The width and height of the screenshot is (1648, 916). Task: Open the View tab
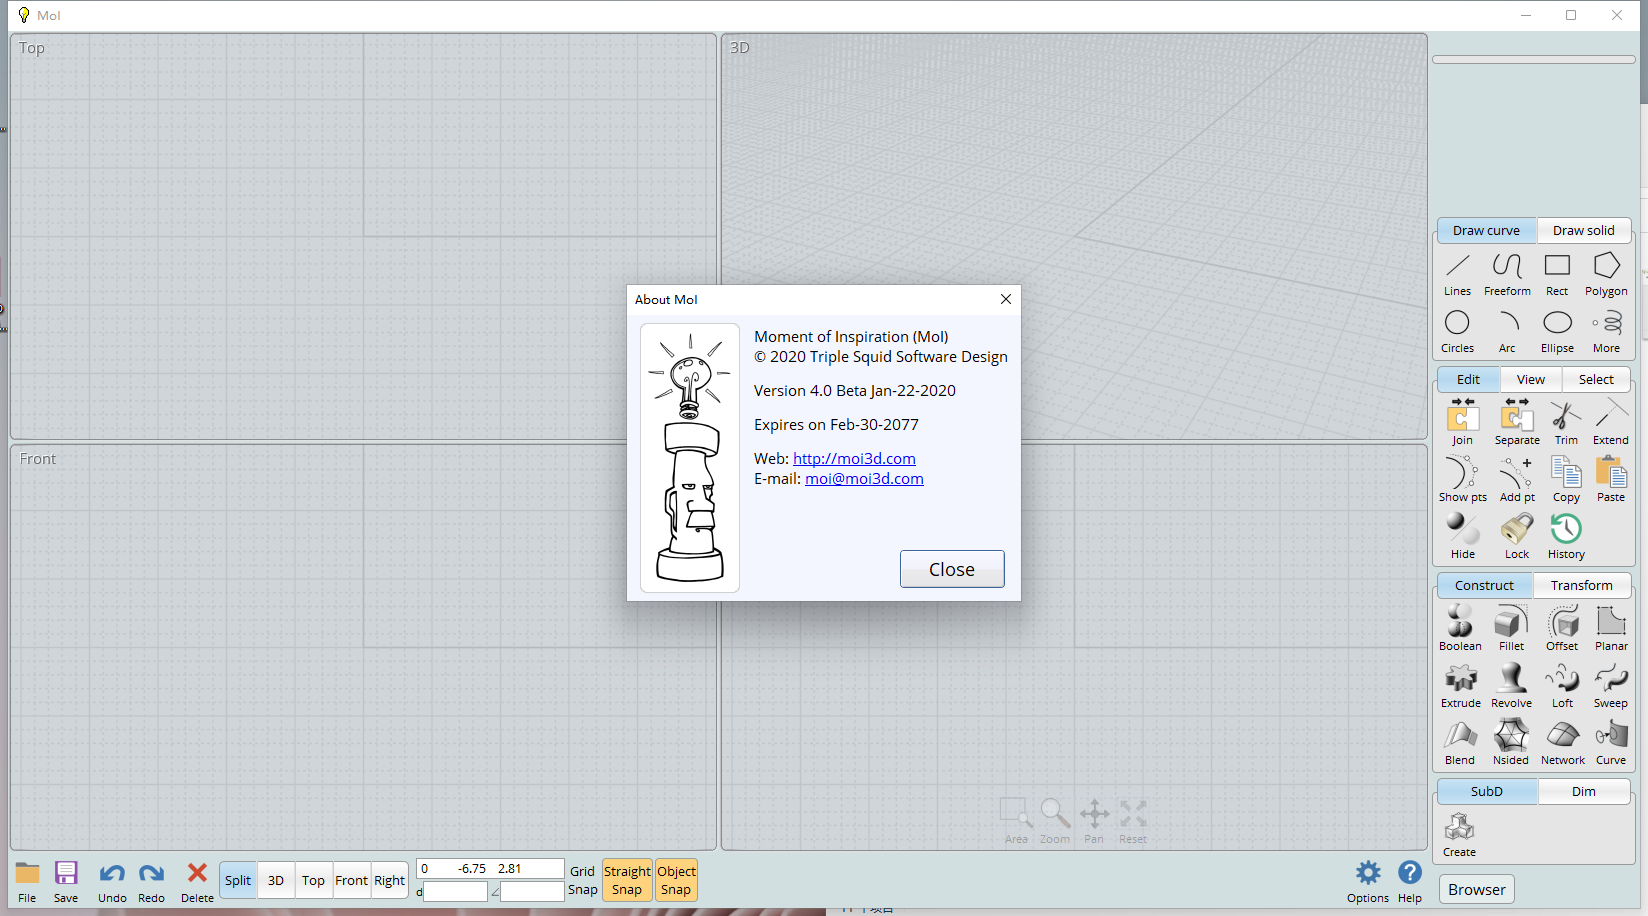tap(1530, 379)
